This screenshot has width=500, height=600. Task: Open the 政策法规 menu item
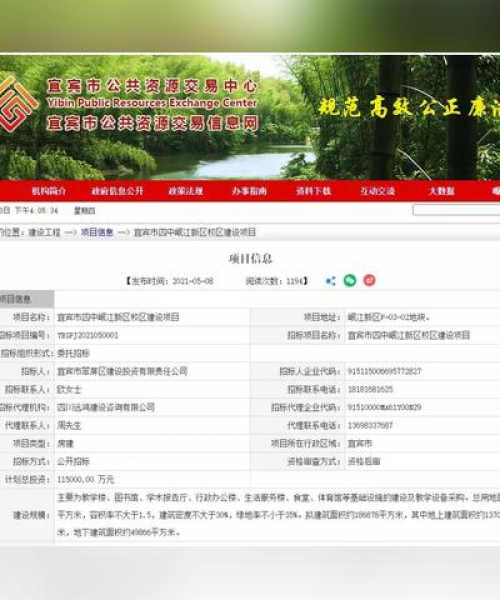(186, 191)
